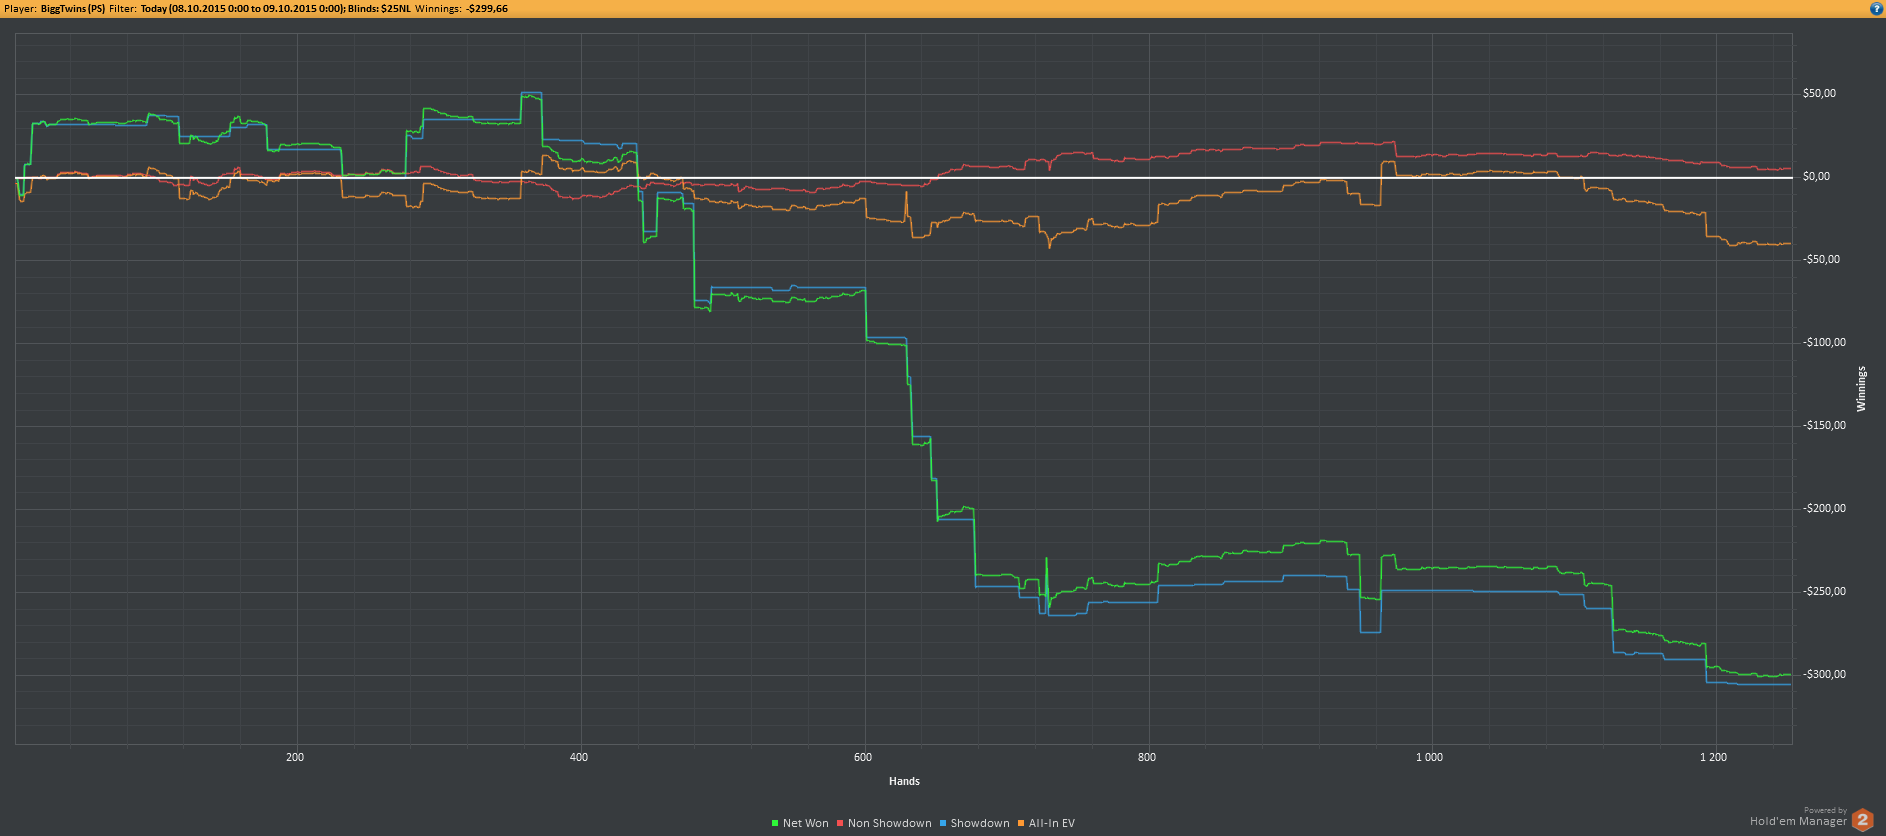This screenshot has width=1886, height=836.
Task: Click the $0,00 y-axis label
Action: [1816, 176]
